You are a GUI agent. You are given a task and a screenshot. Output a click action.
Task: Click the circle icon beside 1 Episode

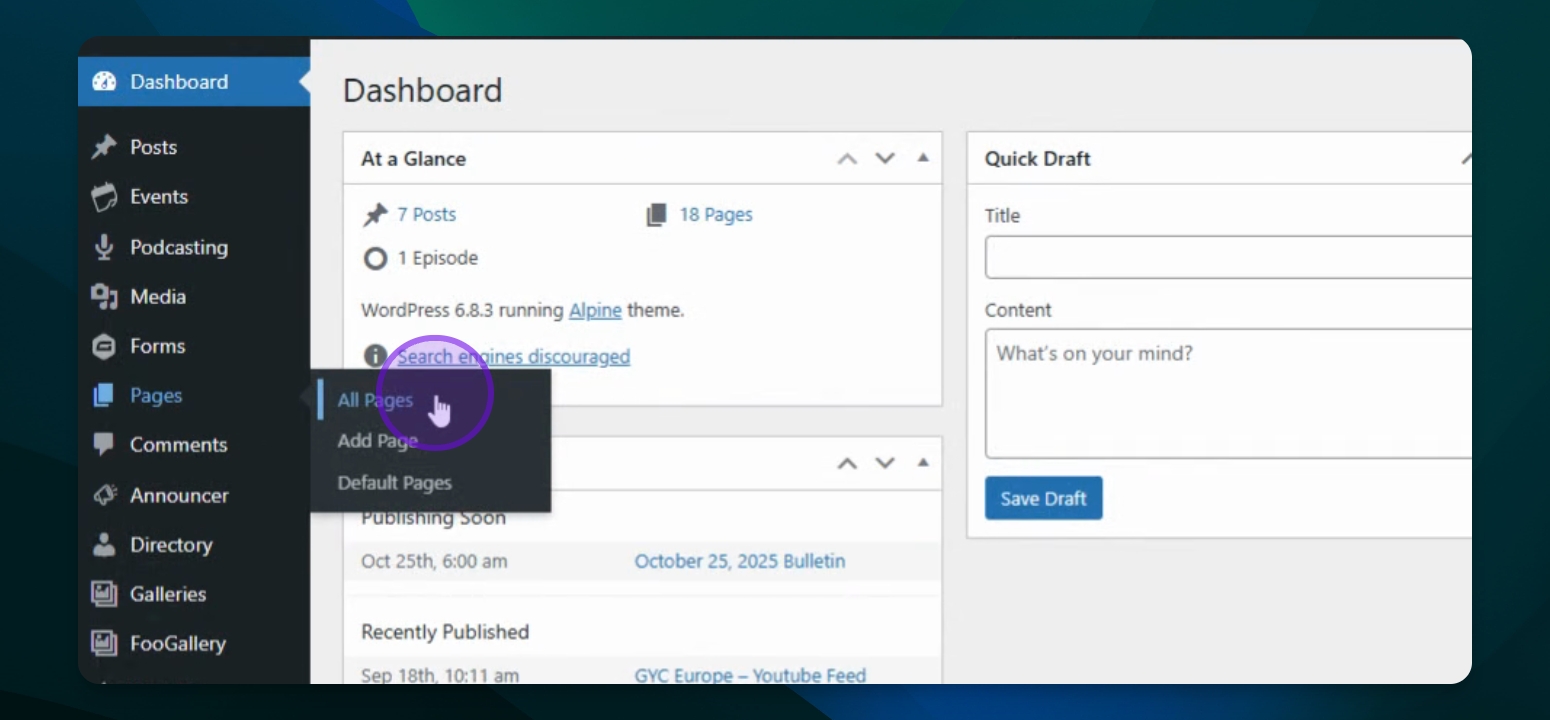pos(375,259)
